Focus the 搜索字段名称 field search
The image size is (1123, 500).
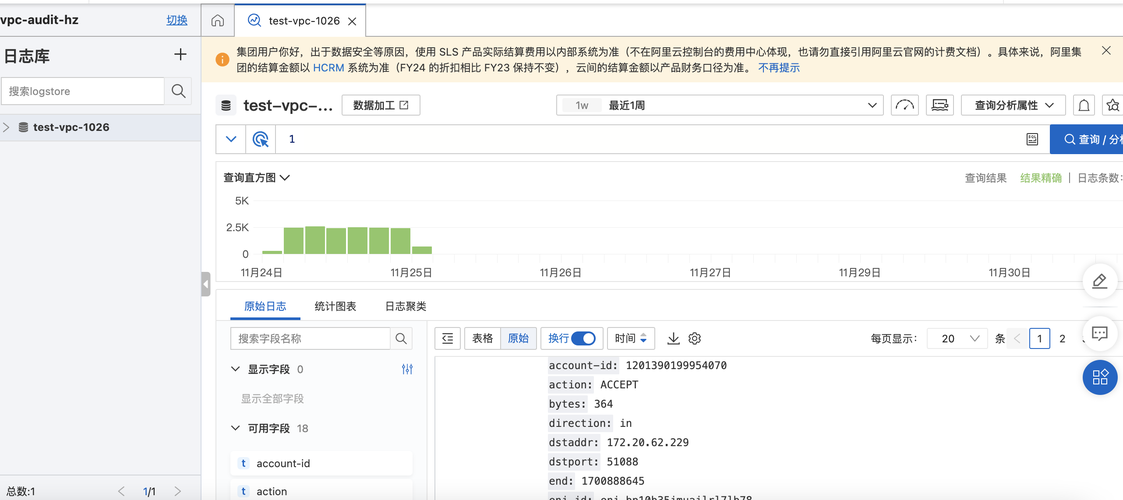tap(310, 338)
